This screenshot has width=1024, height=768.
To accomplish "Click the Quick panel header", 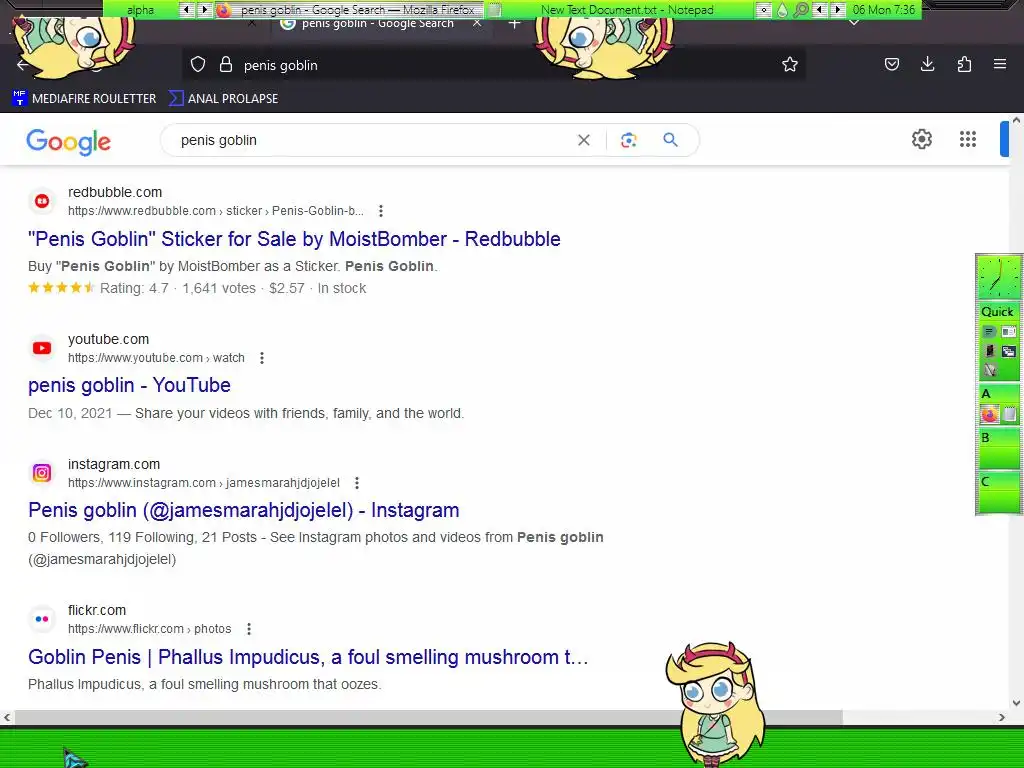I will coord(997,312).
